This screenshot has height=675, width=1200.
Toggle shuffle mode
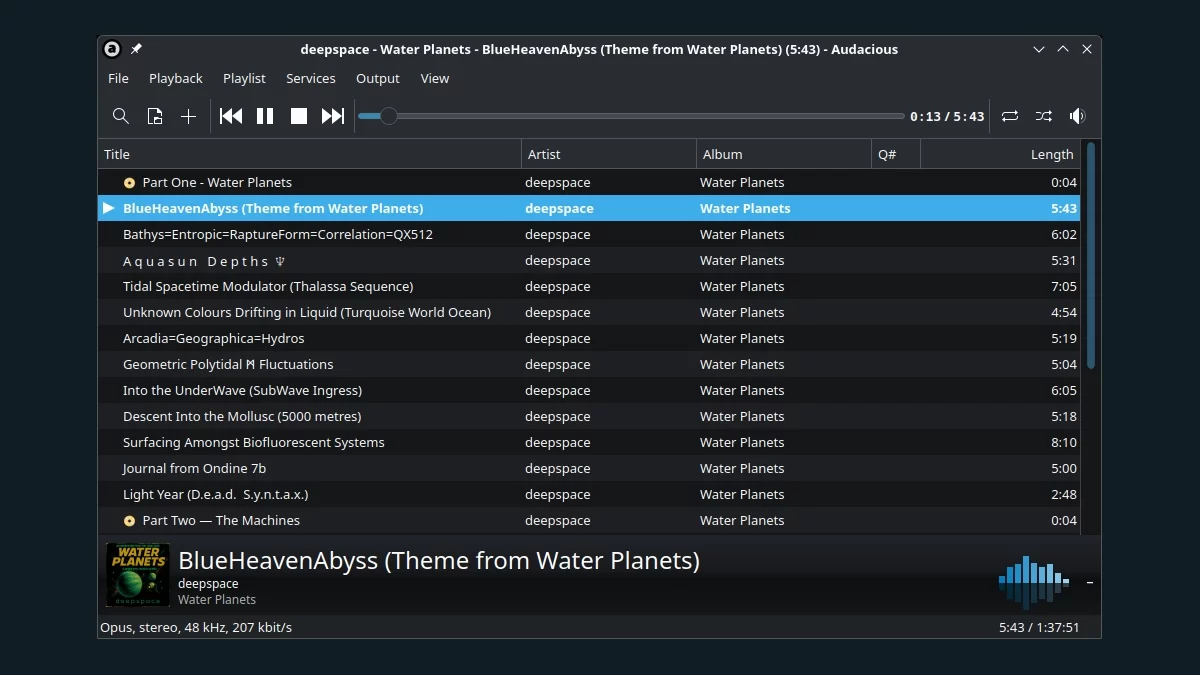point(1044,116)
